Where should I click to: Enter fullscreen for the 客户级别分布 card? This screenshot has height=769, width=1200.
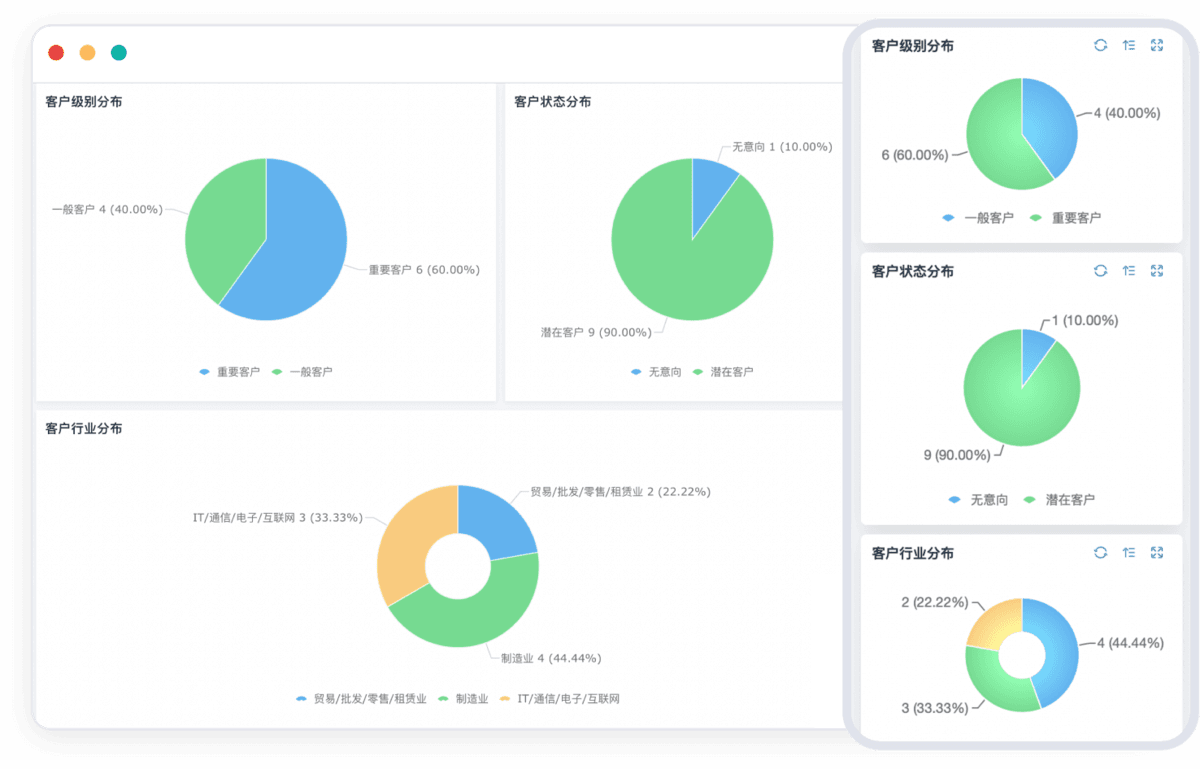1157,45
